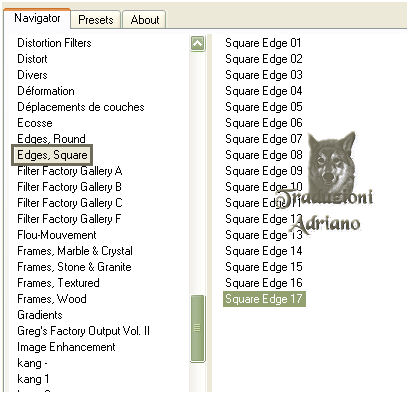Image resolution: width=409 pixels, height=394 pixels.
Task: Choose the Distortion Filters category
Action: [54, 43]
